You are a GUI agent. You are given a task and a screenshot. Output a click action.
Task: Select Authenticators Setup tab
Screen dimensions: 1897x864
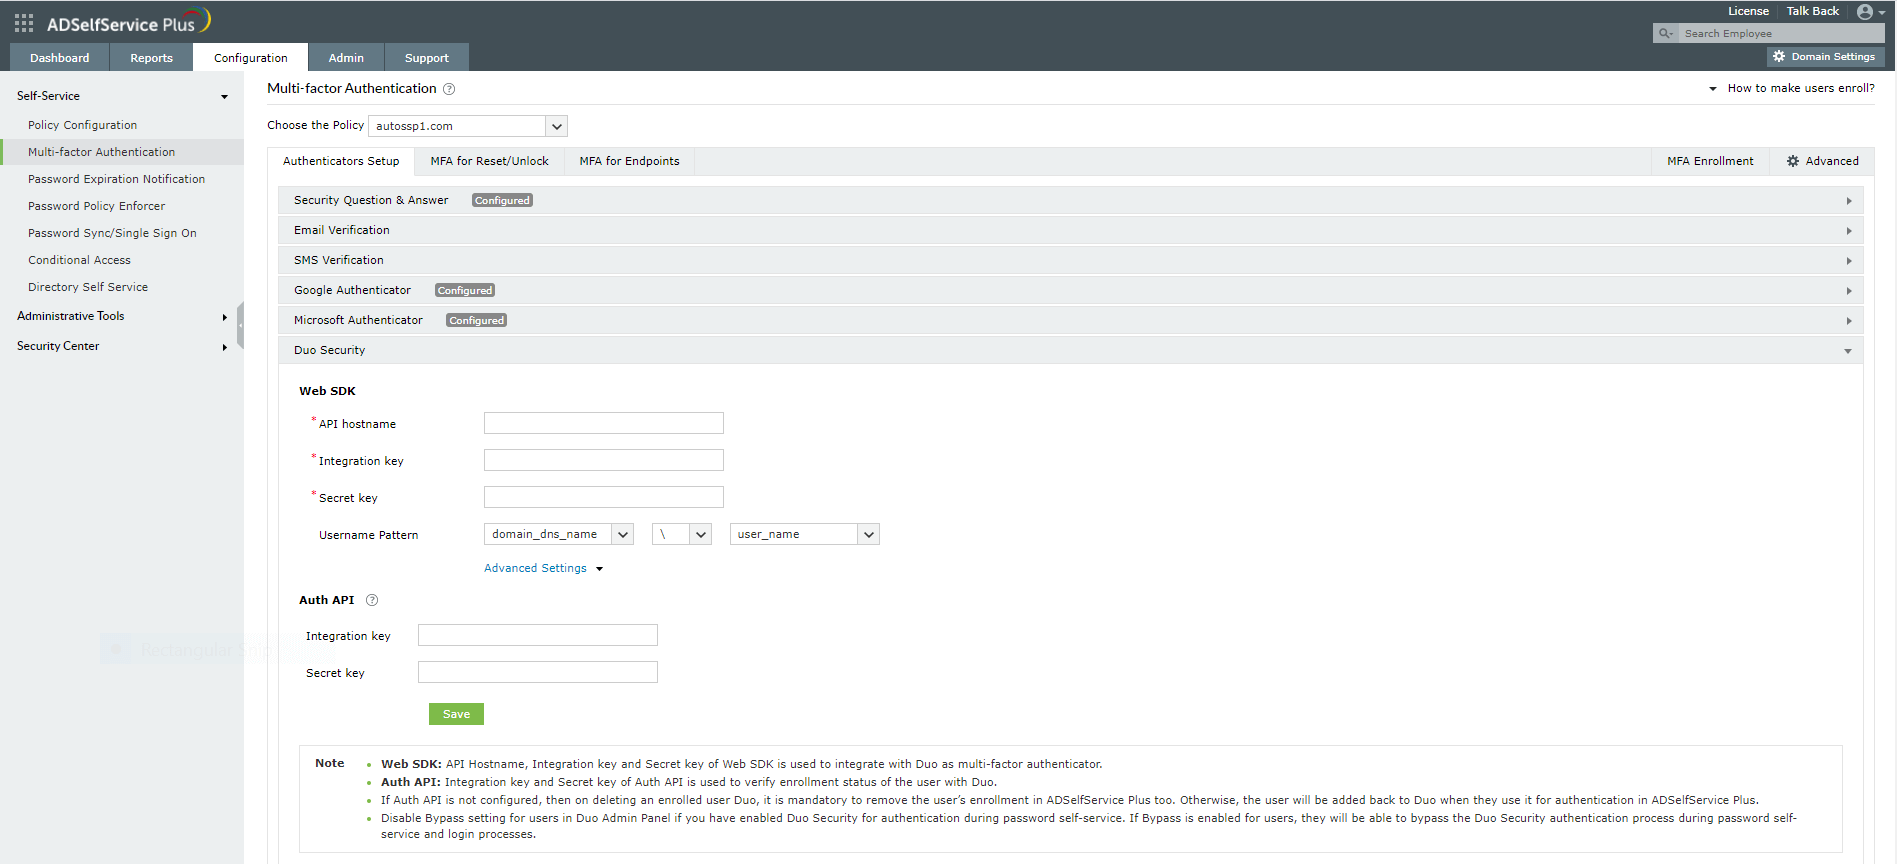pos(341,161)
